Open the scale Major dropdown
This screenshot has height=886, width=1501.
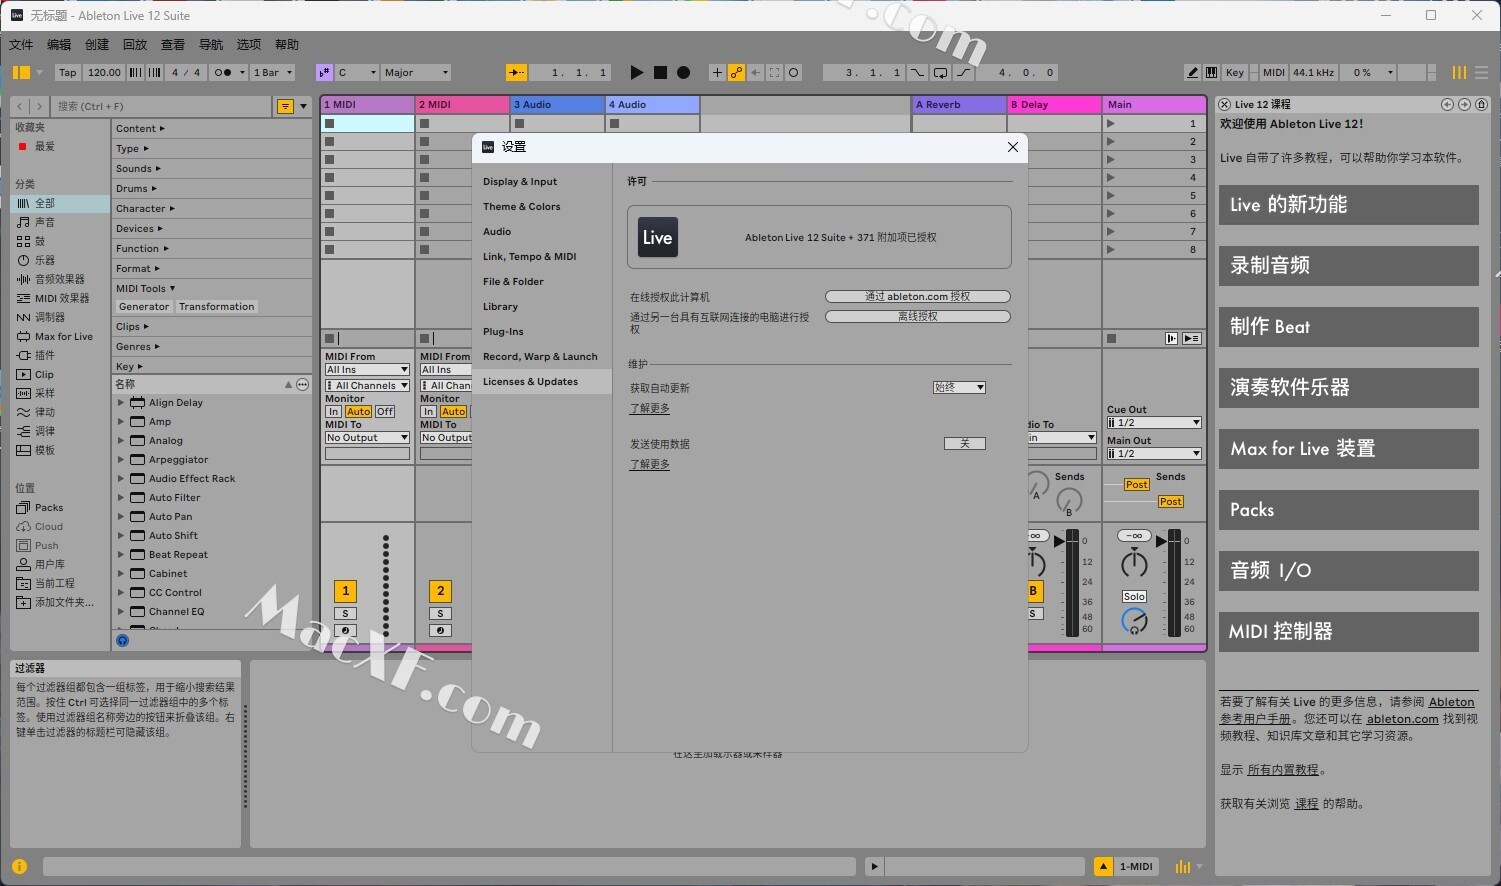pyautogui.click(x=416, y=72)
